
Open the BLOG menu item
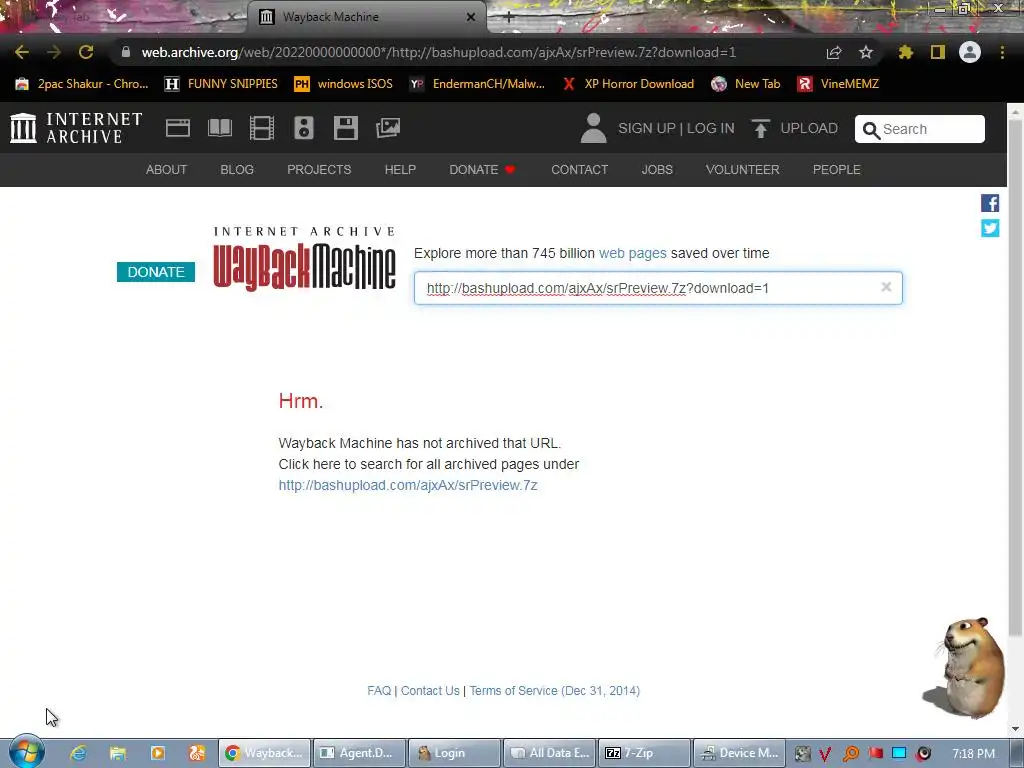pos(237,170)
